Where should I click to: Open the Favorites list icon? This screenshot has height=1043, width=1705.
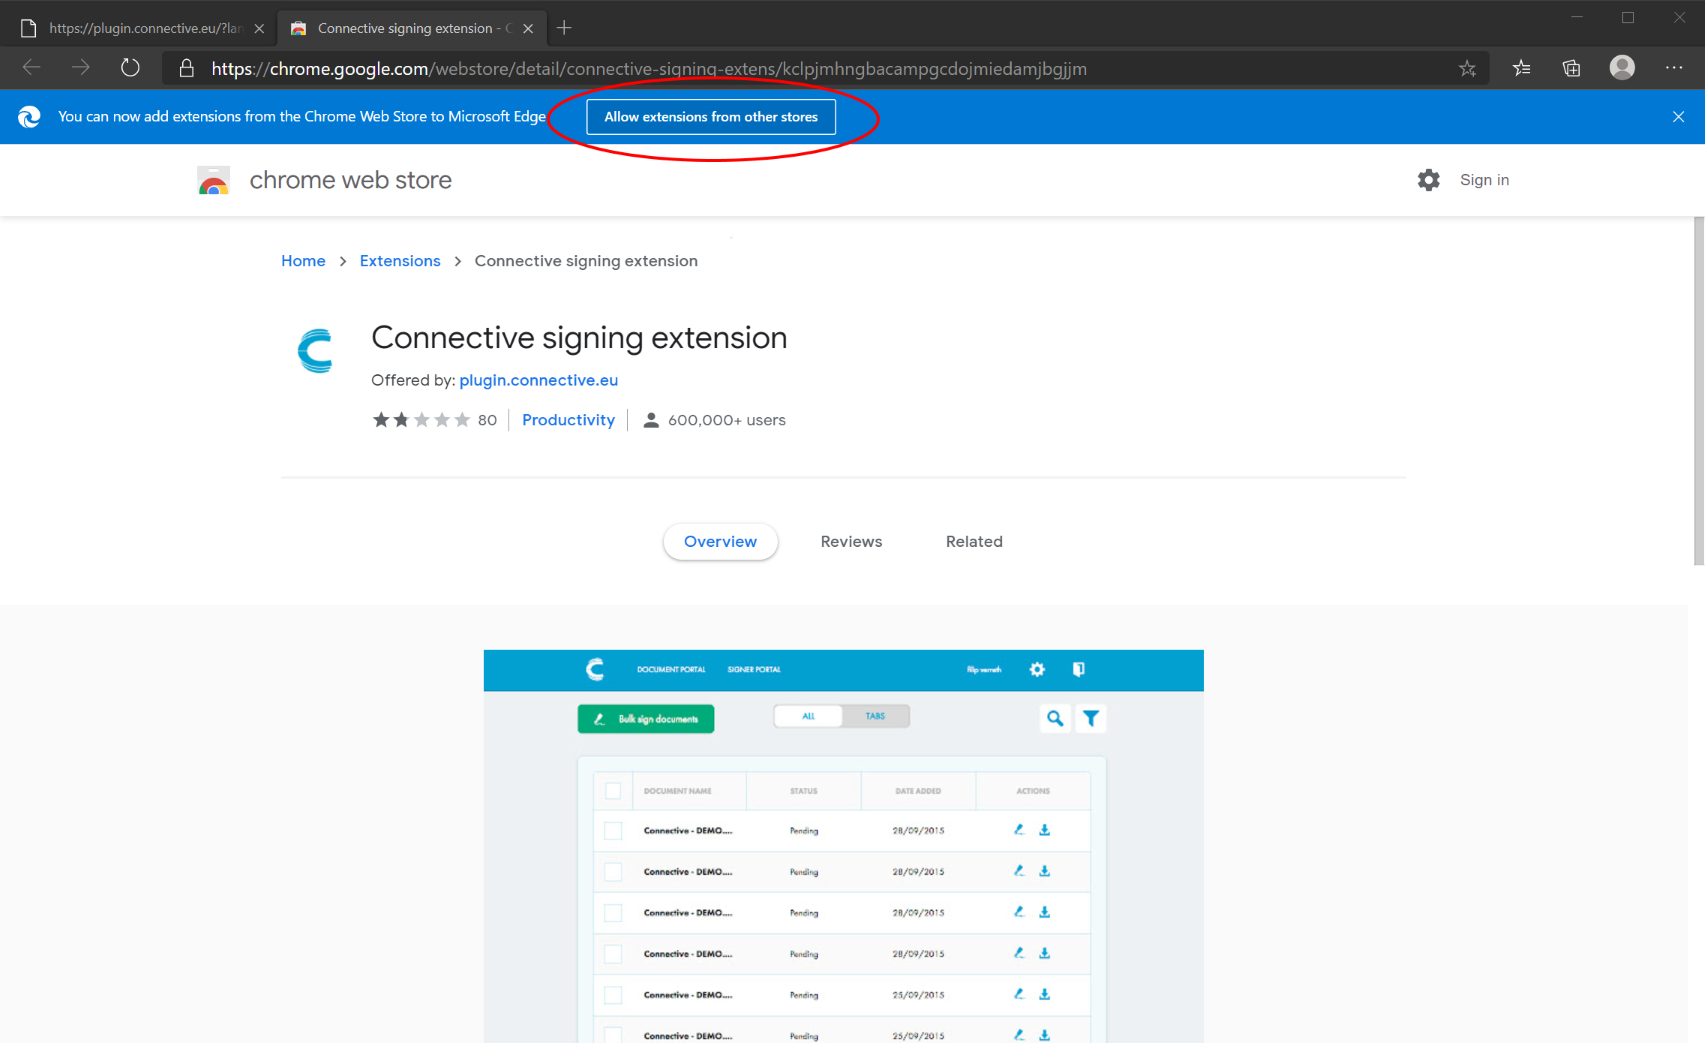click(x=1521, y=68)
